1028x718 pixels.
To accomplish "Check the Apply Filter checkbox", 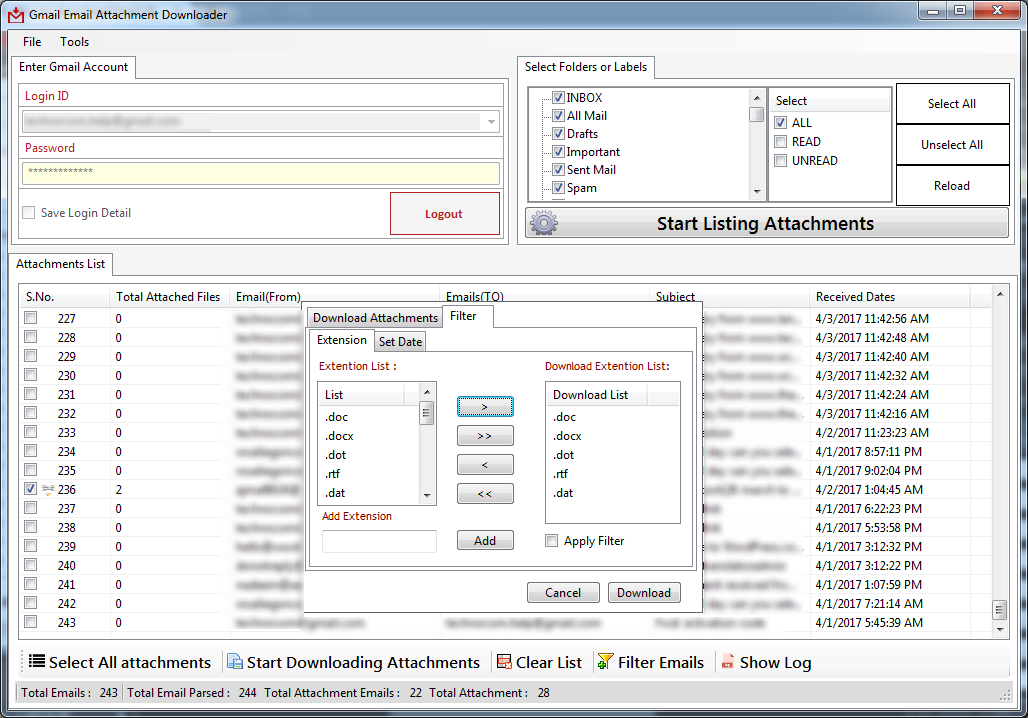I will (x=551, y=540).
